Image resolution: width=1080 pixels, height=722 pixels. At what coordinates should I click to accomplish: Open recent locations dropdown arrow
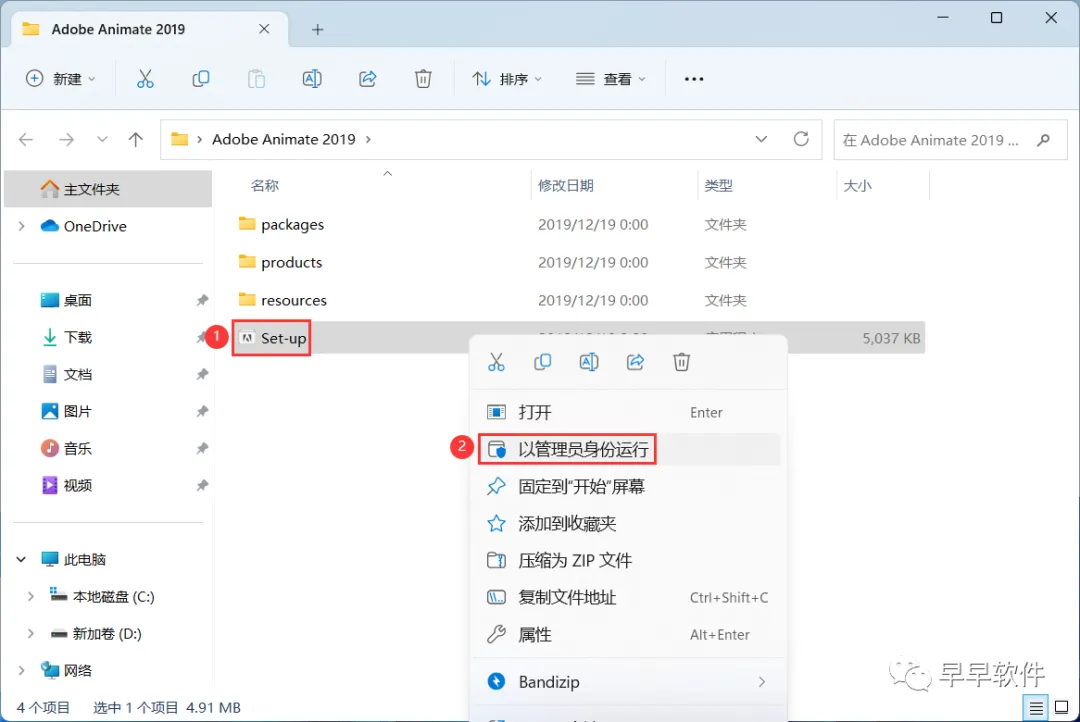pos(102,140)
